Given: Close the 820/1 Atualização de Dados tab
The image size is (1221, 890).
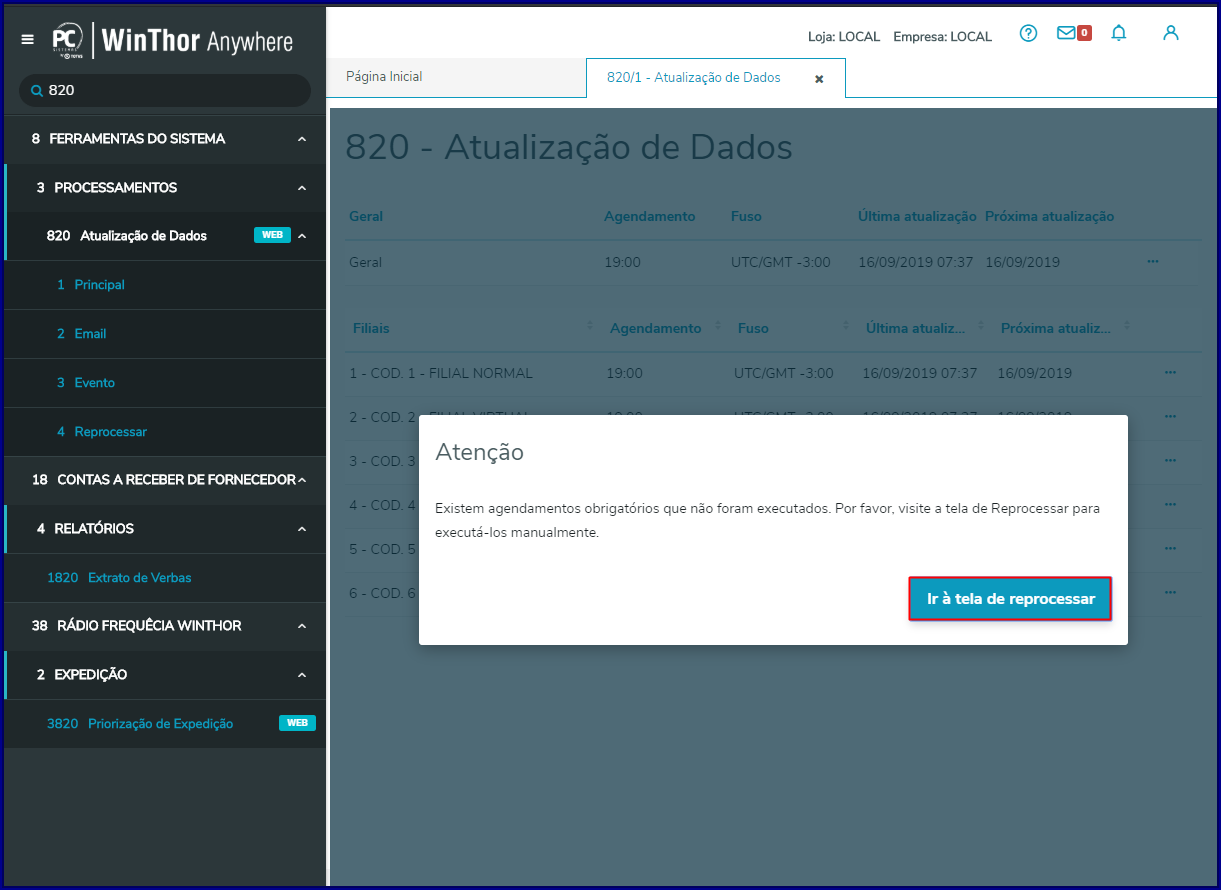Looking at the screenshot, I should click(x=819, y=79).
